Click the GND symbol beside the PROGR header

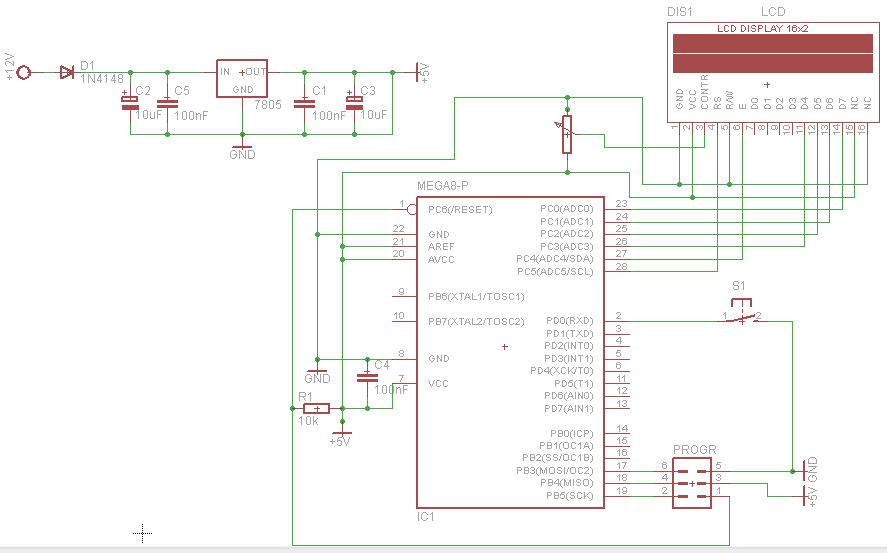pyautogui.click(x=810, y=470)
